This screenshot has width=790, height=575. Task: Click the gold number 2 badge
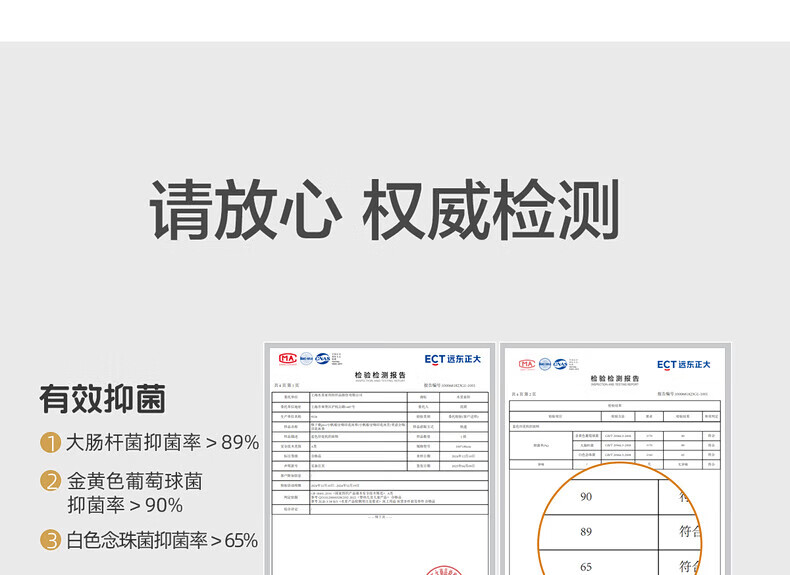[x=51, y=481]
